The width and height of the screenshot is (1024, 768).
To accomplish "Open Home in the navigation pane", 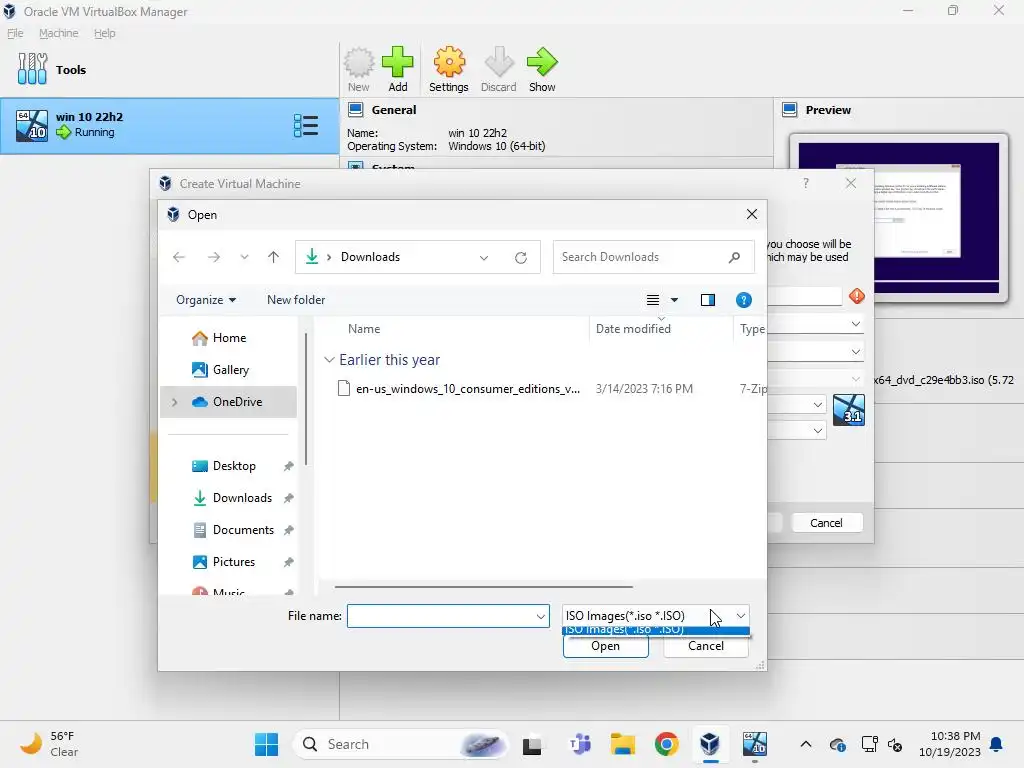I will point(229,338).
